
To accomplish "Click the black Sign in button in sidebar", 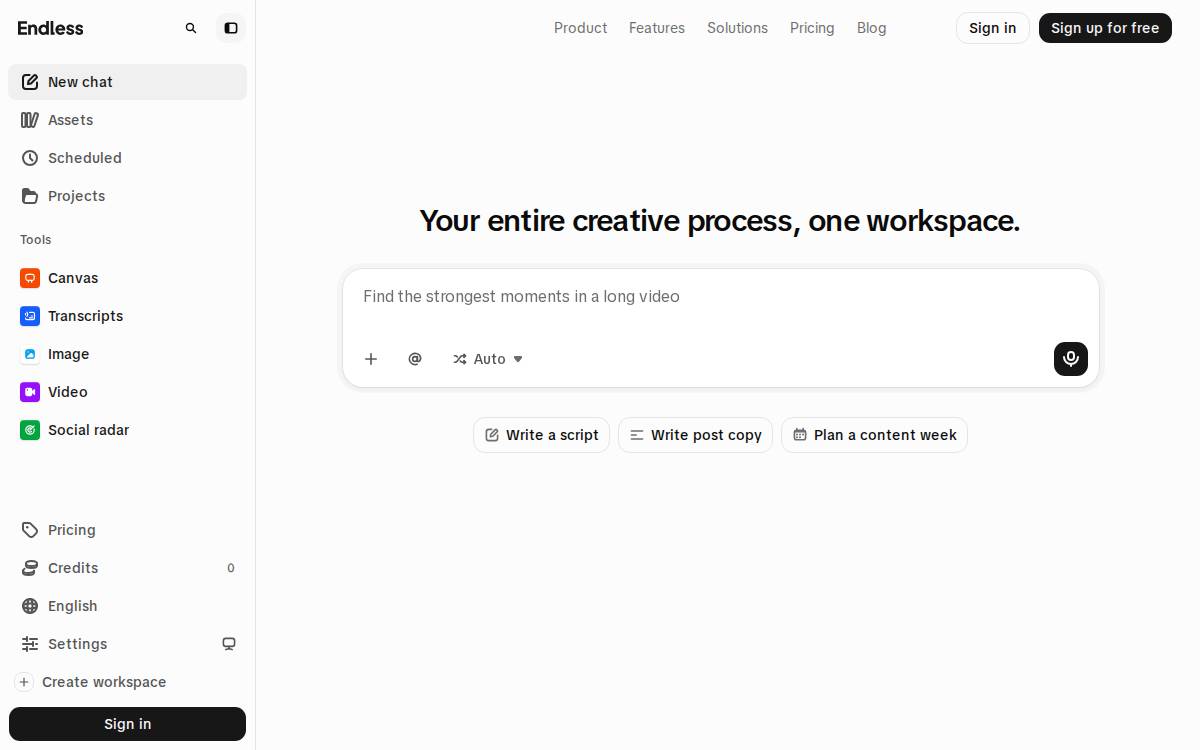I will pyautogui.click(x=127, y=724).
